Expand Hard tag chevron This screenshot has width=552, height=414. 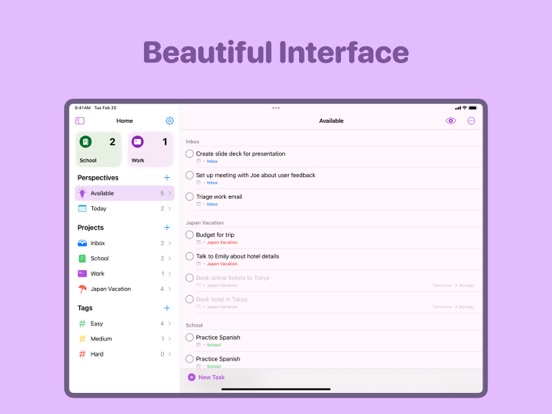pos(170,354)
